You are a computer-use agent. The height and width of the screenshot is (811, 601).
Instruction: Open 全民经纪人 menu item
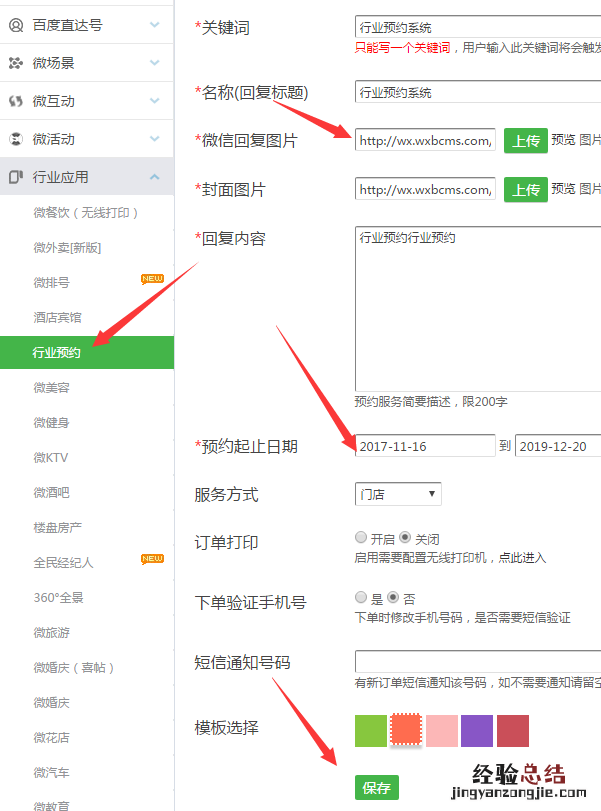click(x=63, y=563)
